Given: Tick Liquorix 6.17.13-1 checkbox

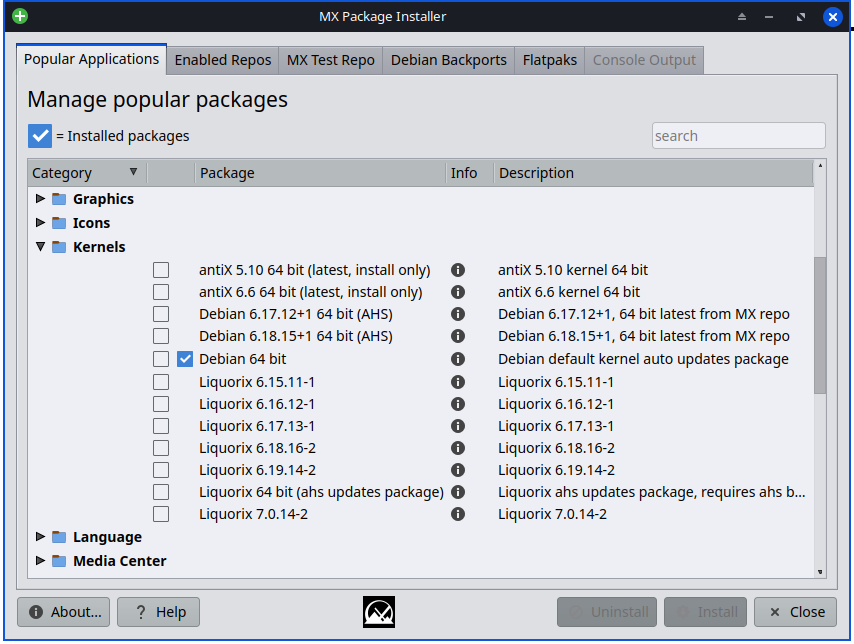Looking at the screenshot, I should tap(161, 426).
